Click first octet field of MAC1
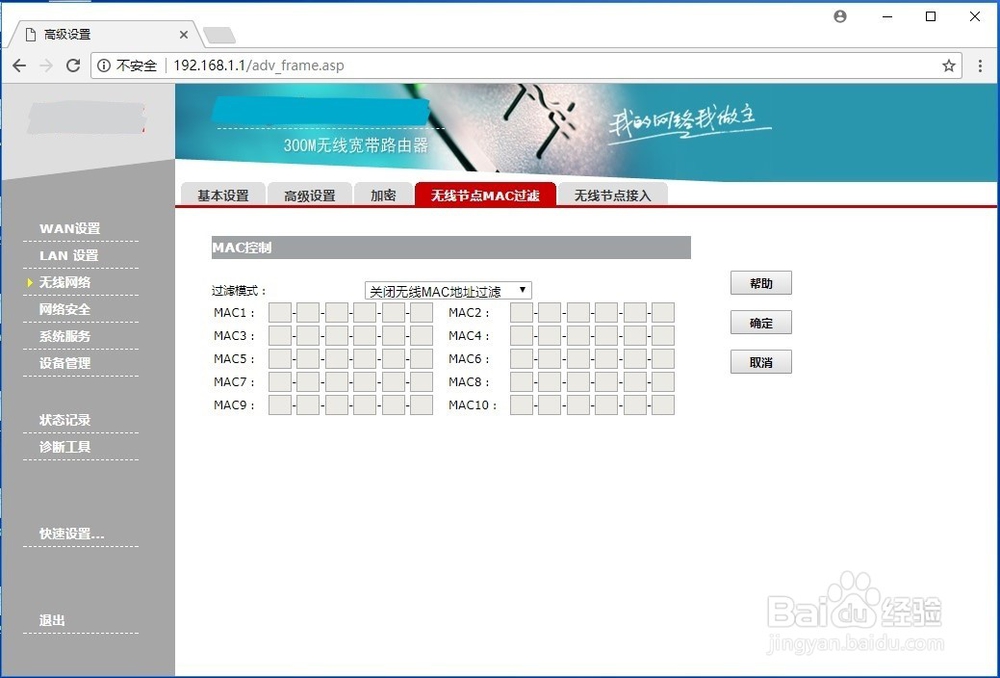This screenshot has width=1000, height=678. click(x=279, y=313)
